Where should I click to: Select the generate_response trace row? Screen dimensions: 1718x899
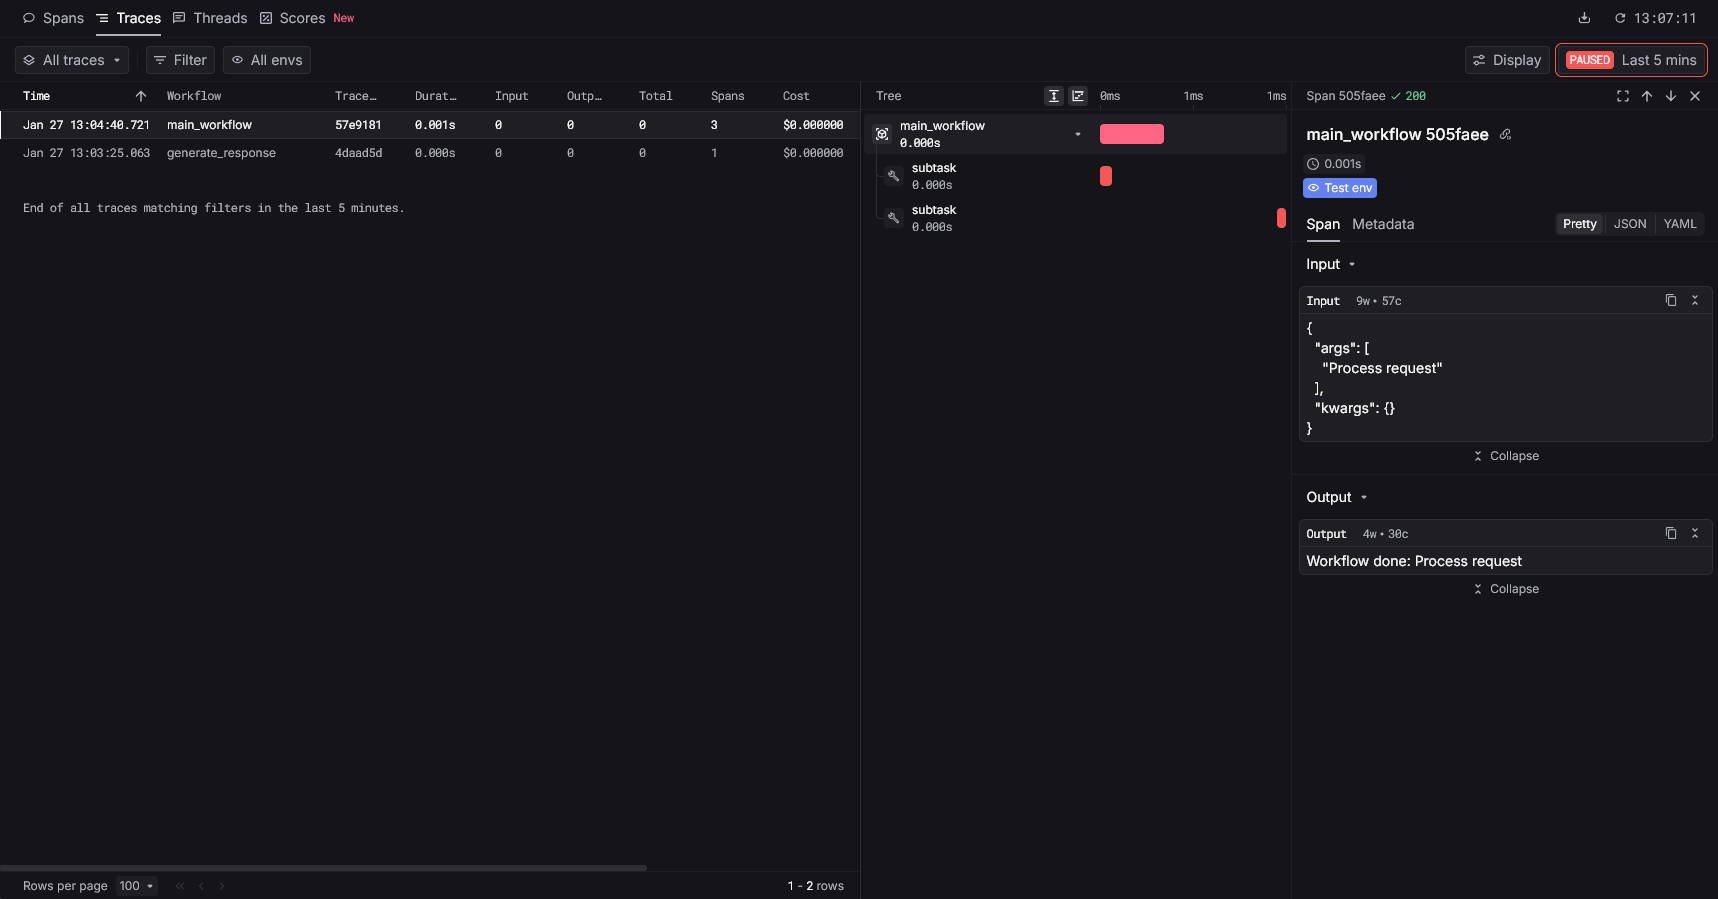click(x=221, y=153)
